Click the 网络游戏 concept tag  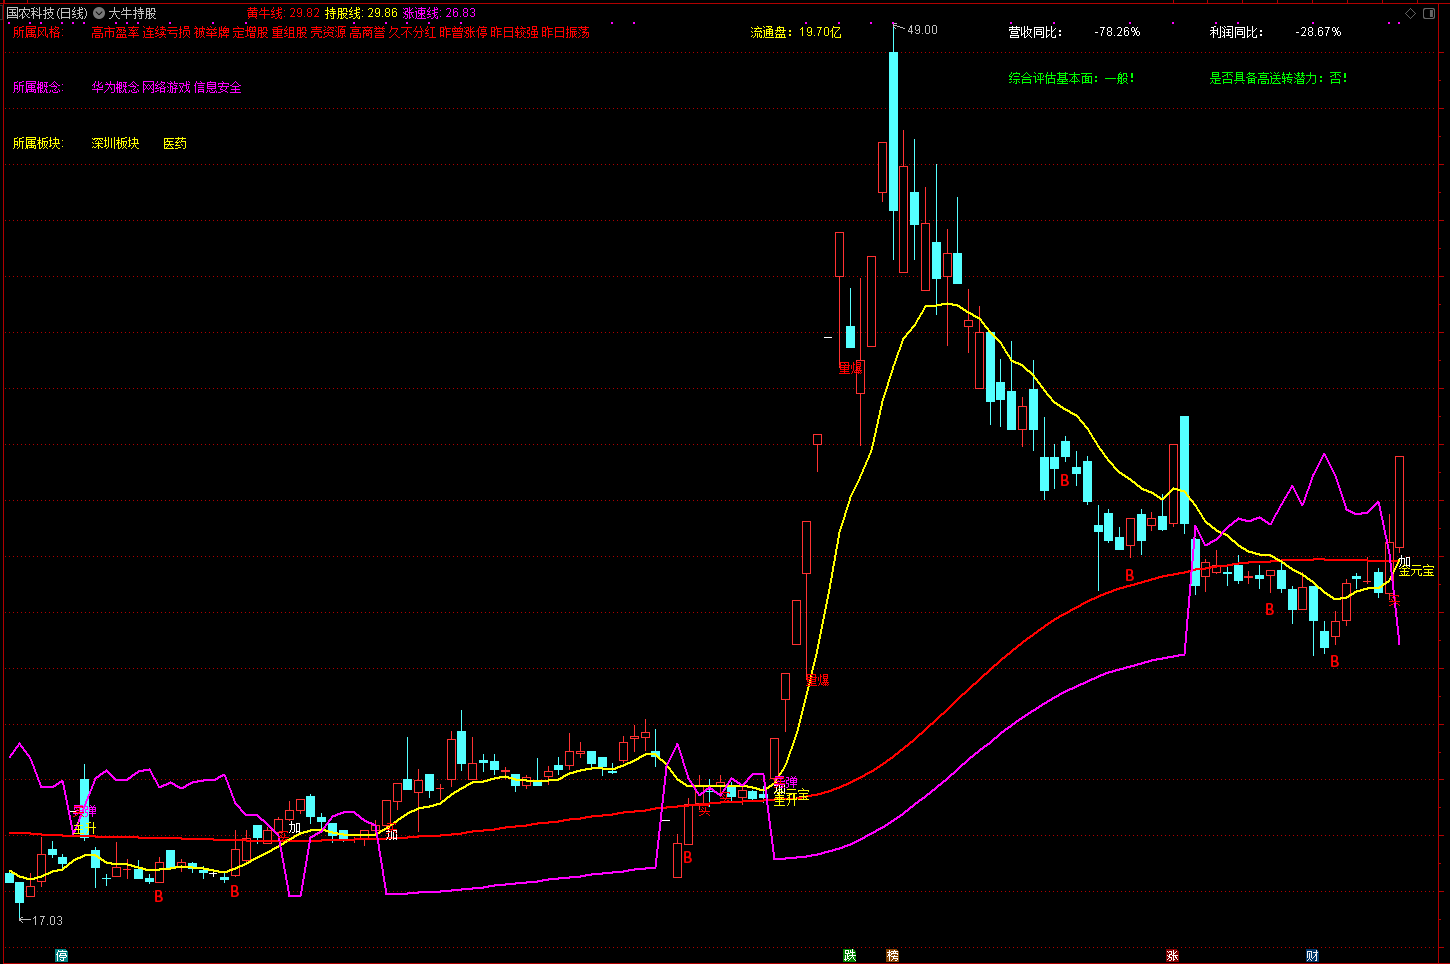[166, 87]
